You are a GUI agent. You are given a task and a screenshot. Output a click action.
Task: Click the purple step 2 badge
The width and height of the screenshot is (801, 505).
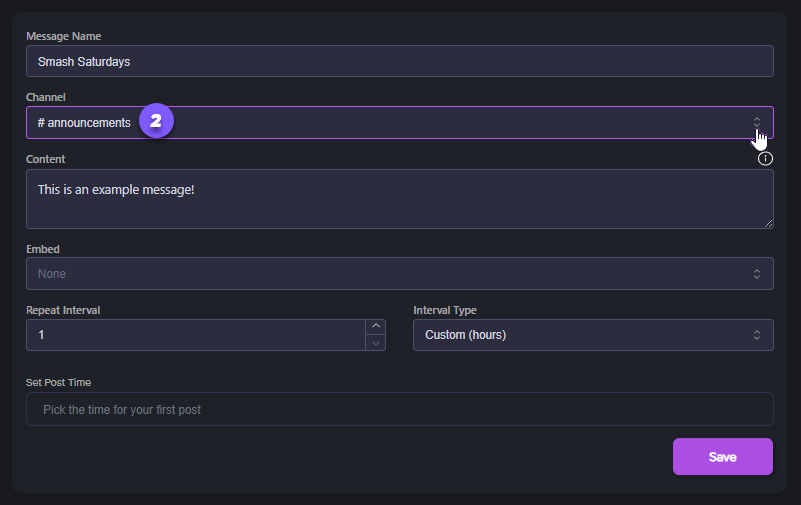click(x=155, y=122)
